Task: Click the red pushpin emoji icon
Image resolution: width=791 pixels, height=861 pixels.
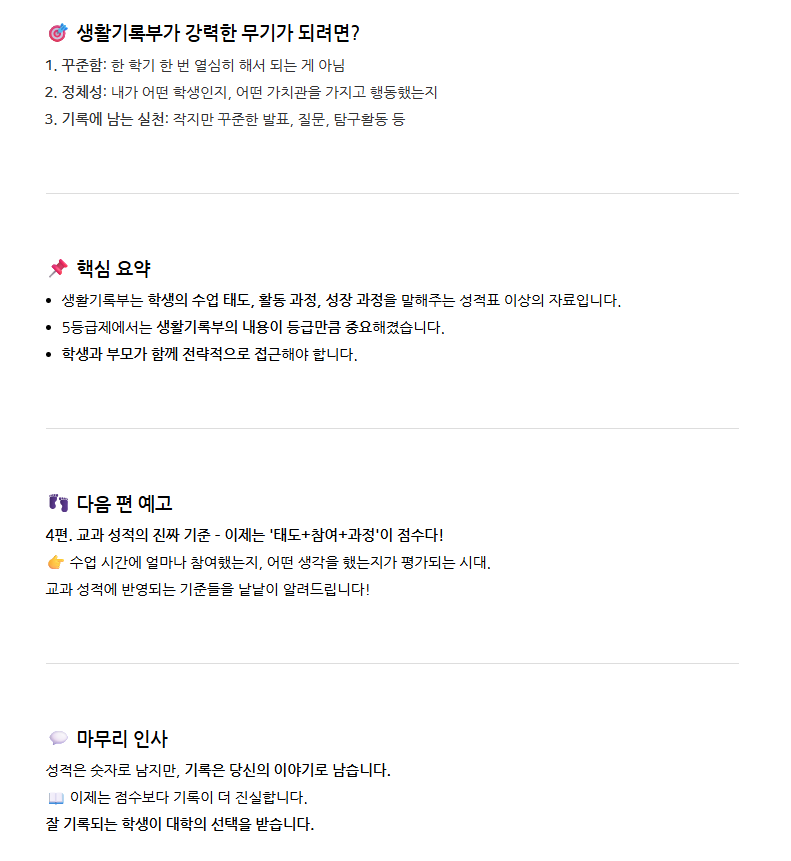Action: pyautogui.click(x=58, y=268)
